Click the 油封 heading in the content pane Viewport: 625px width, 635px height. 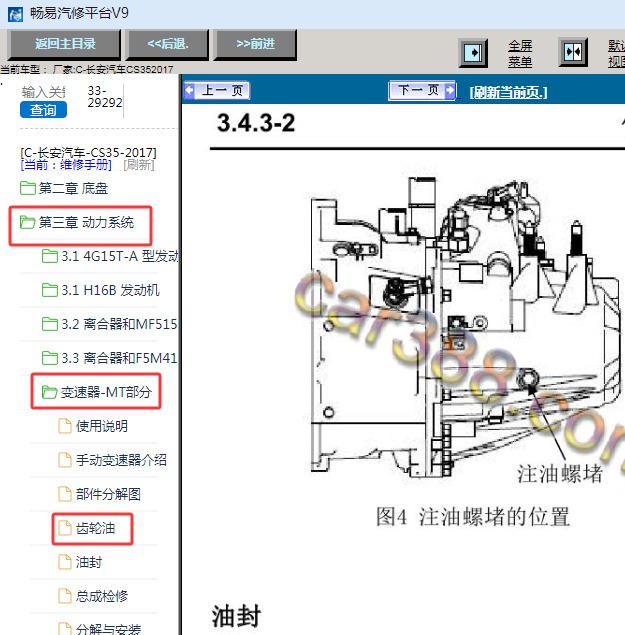[237, 616]
